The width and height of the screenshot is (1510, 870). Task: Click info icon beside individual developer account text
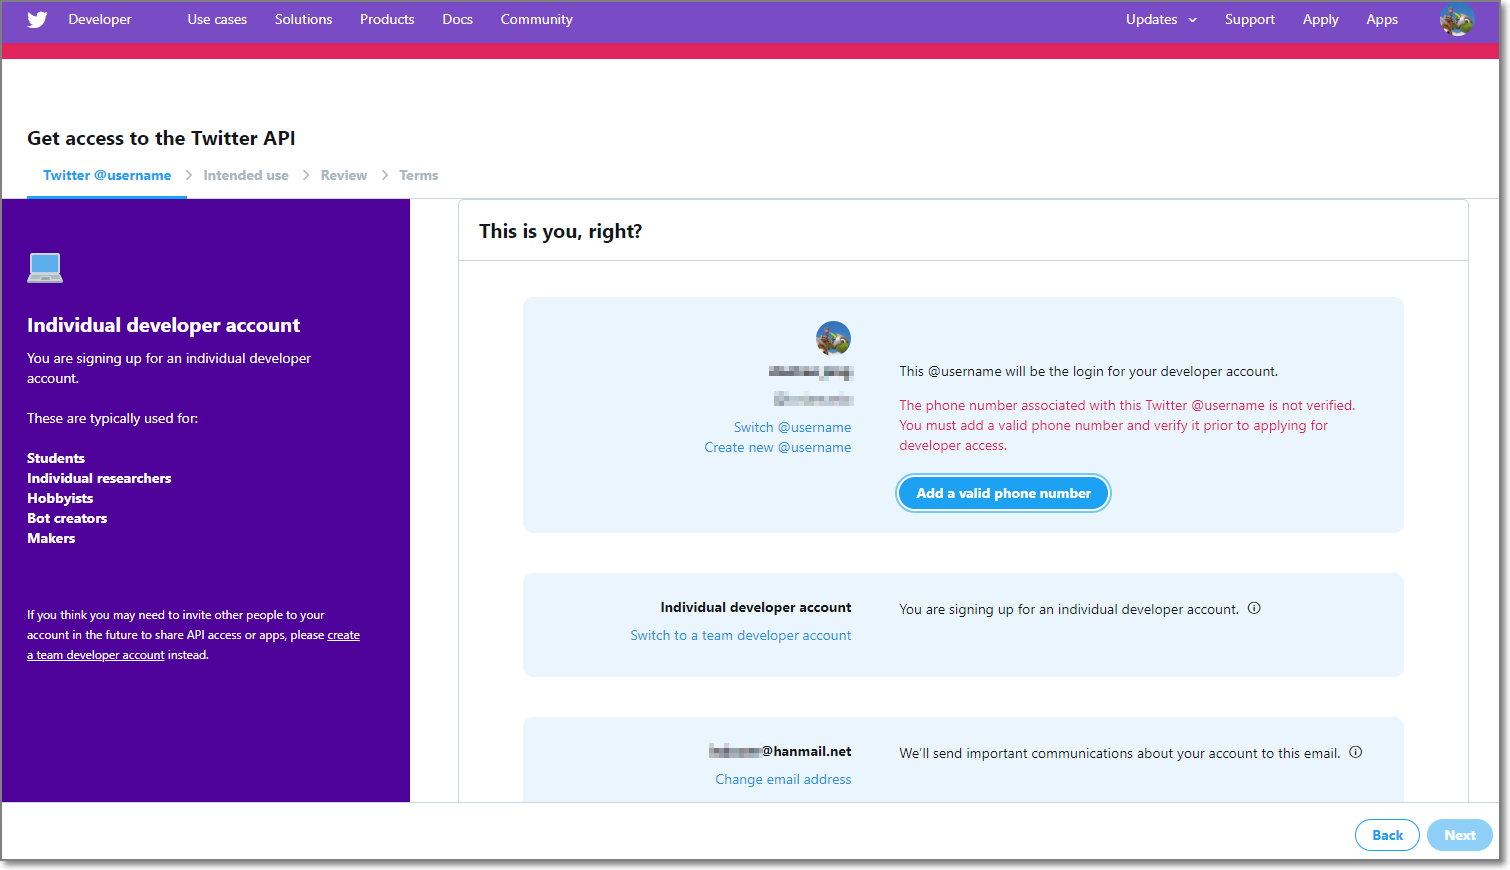pos(1254,608)
